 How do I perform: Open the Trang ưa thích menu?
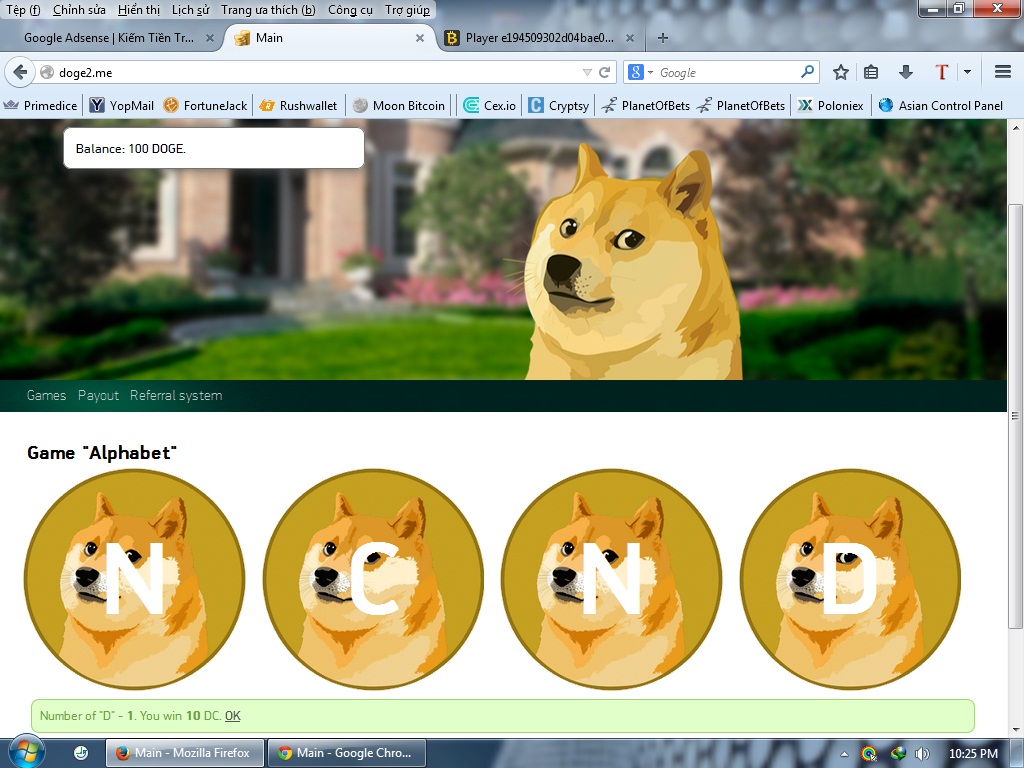268,10
